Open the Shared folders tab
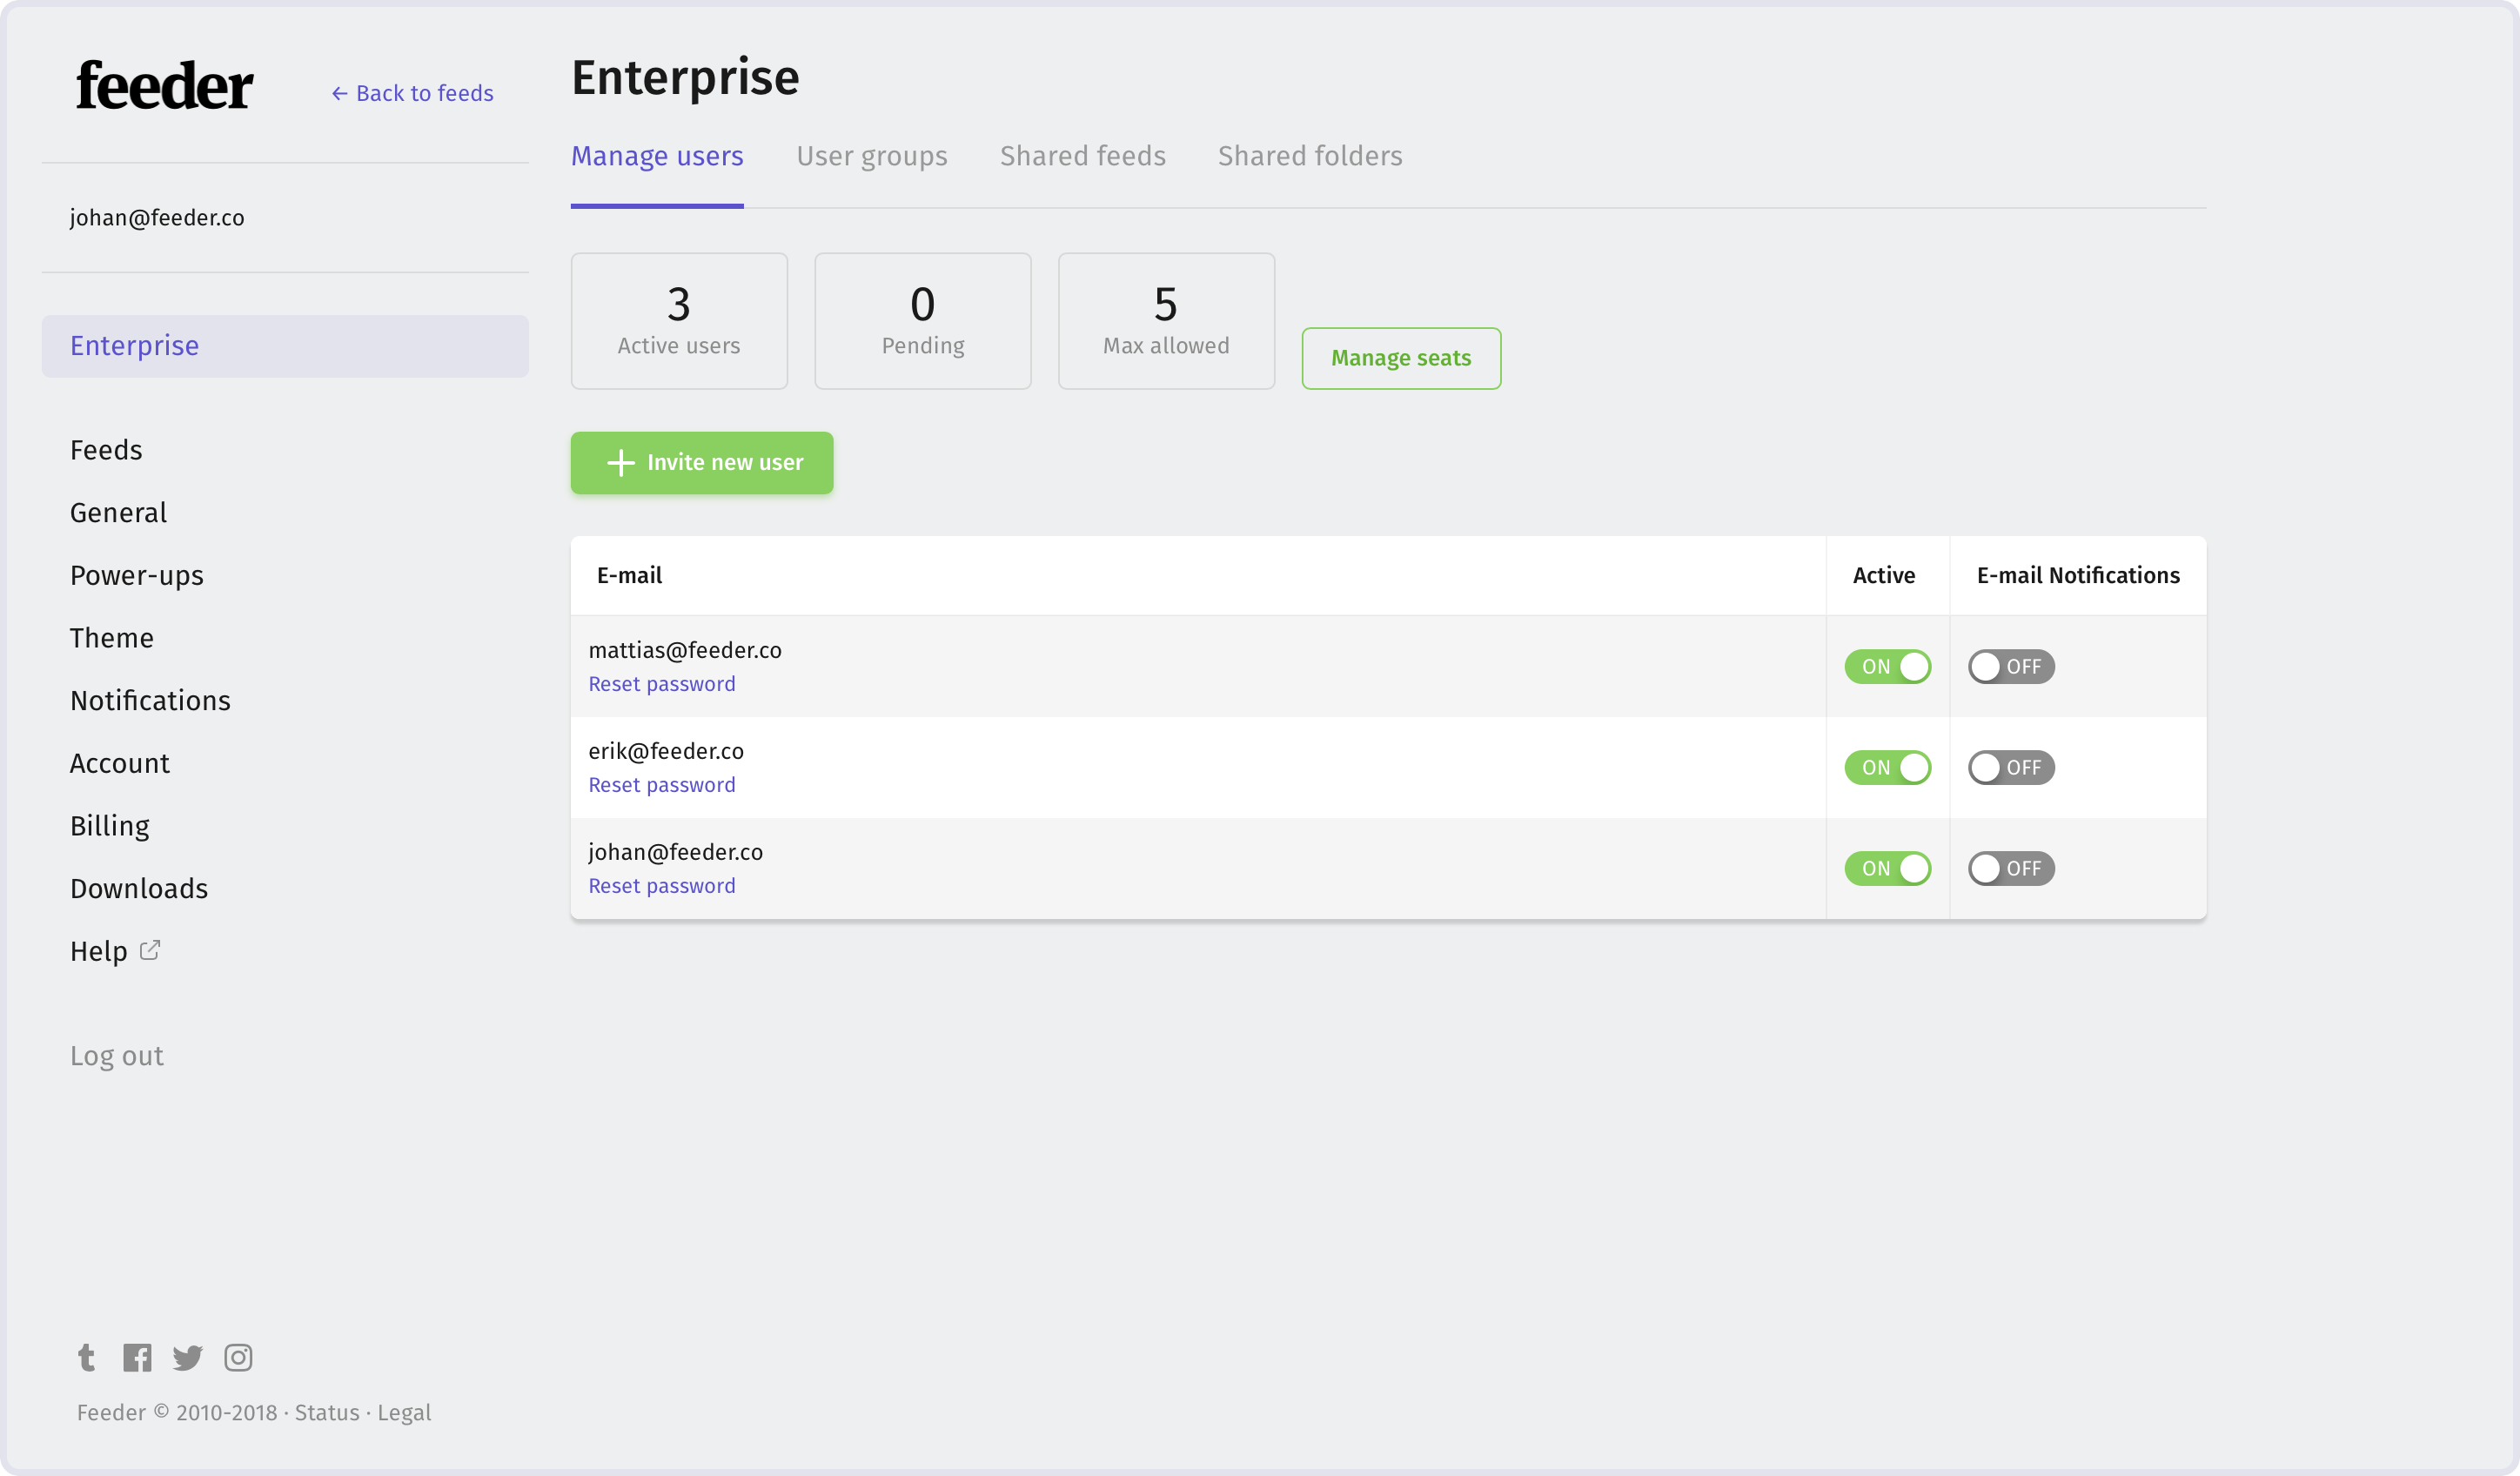Image resolution: width=2520 pixels, height=1476 pixels. pyautogui.click(x=1310, y=156)
